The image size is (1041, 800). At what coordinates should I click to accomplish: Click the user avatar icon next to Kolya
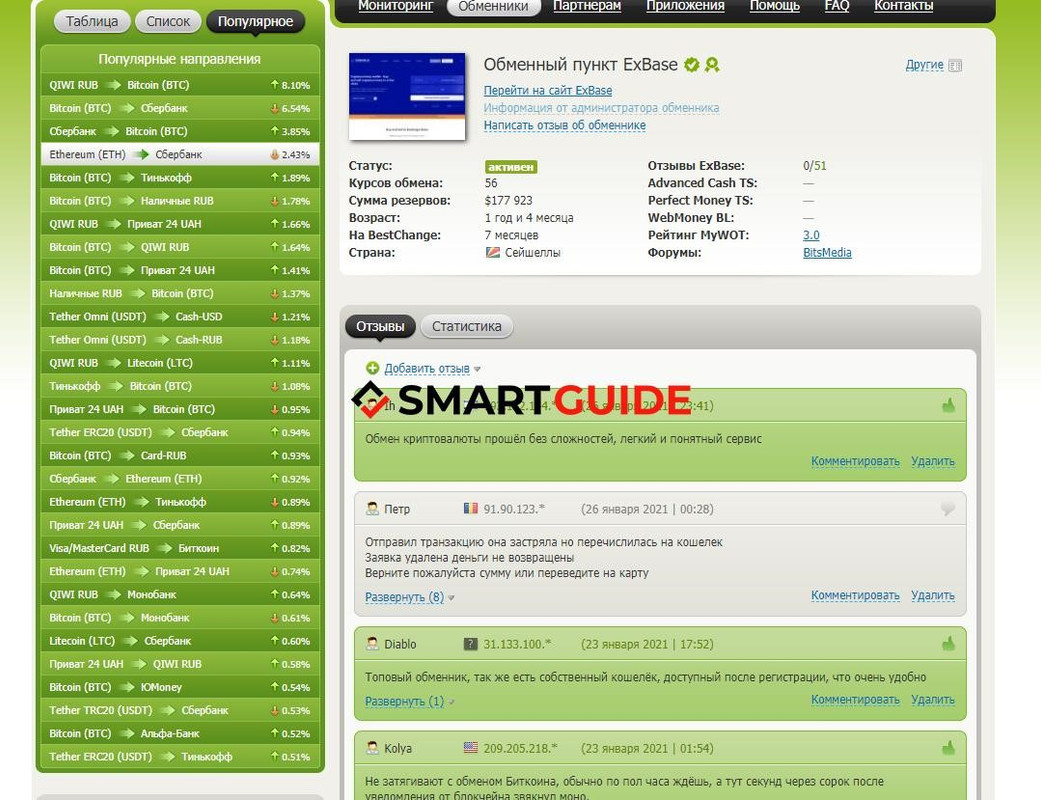372,748
